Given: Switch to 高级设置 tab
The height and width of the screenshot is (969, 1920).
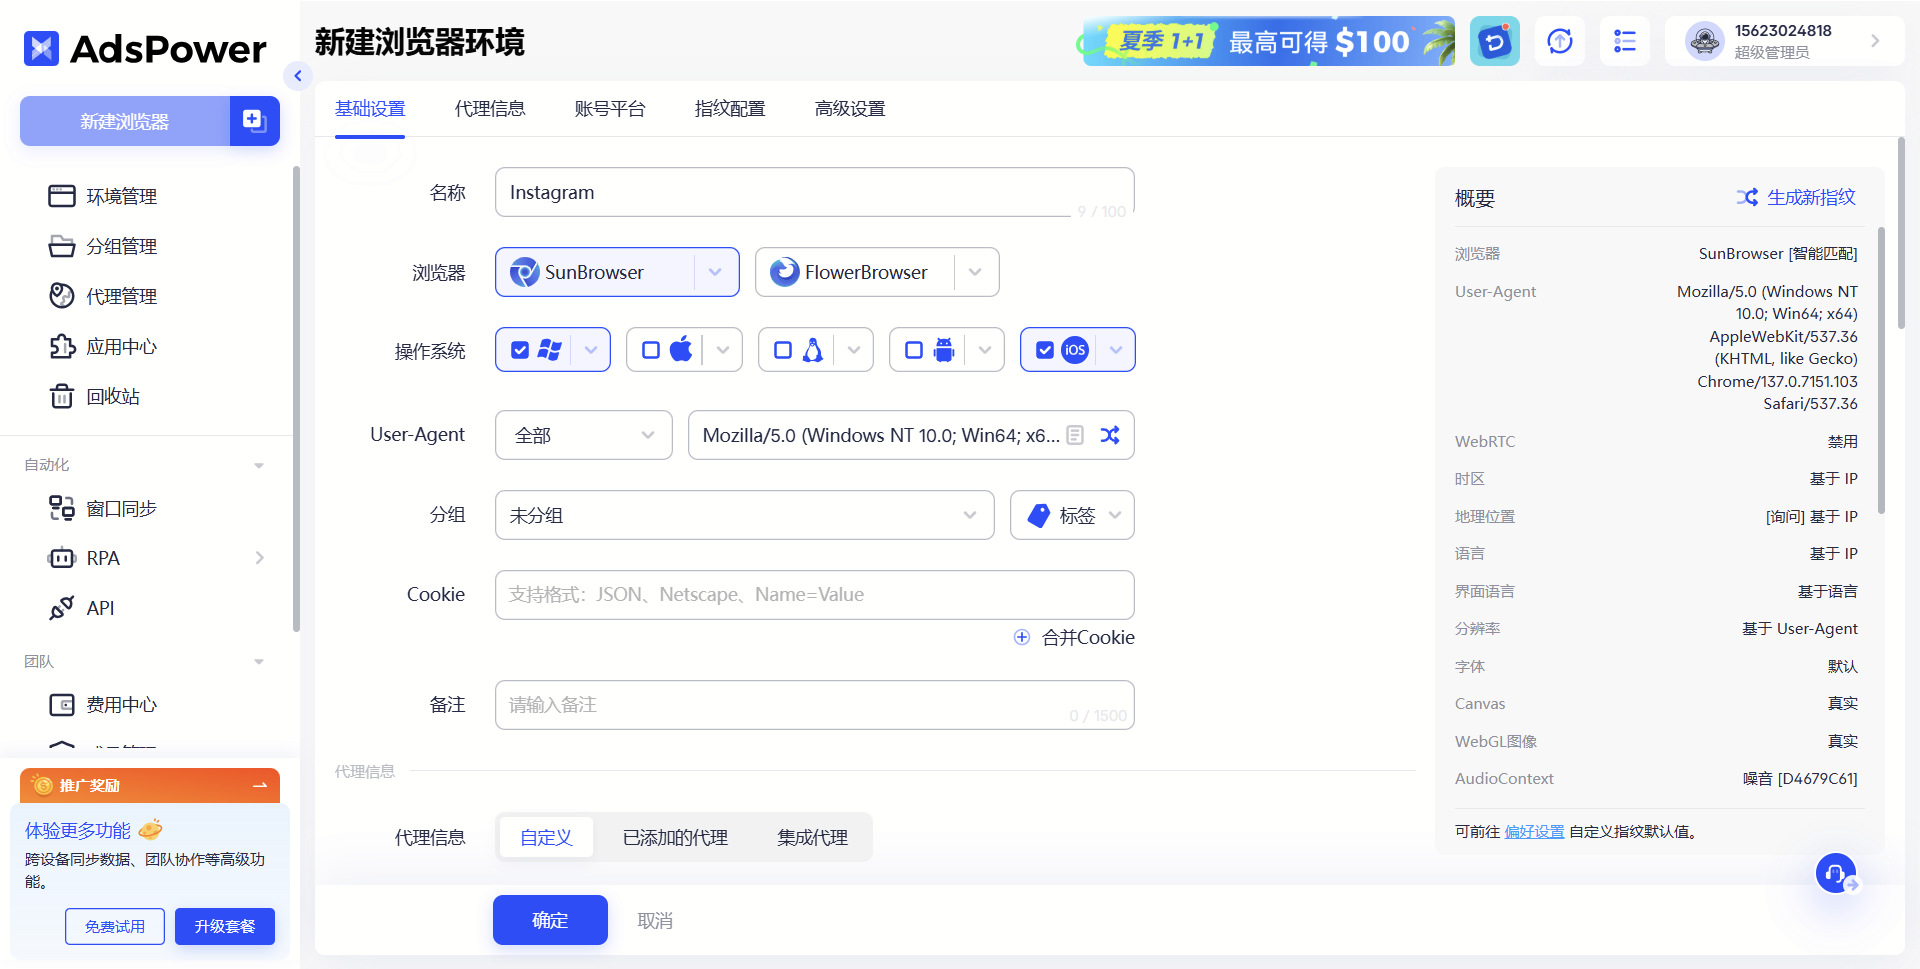Looking at the screenshot, I should pos(850,109).
